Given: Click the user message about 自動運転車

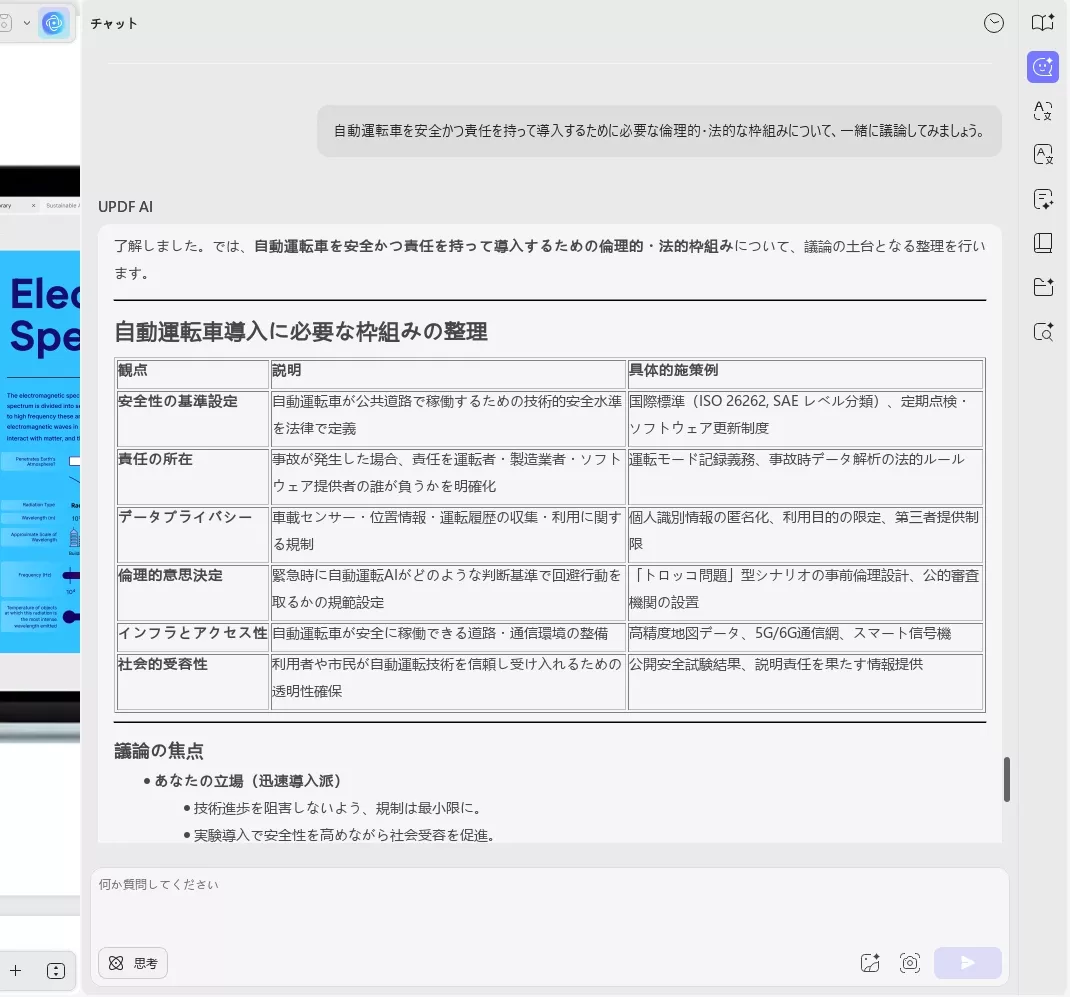Looking at the screenshot, I should tap(659, 131).
